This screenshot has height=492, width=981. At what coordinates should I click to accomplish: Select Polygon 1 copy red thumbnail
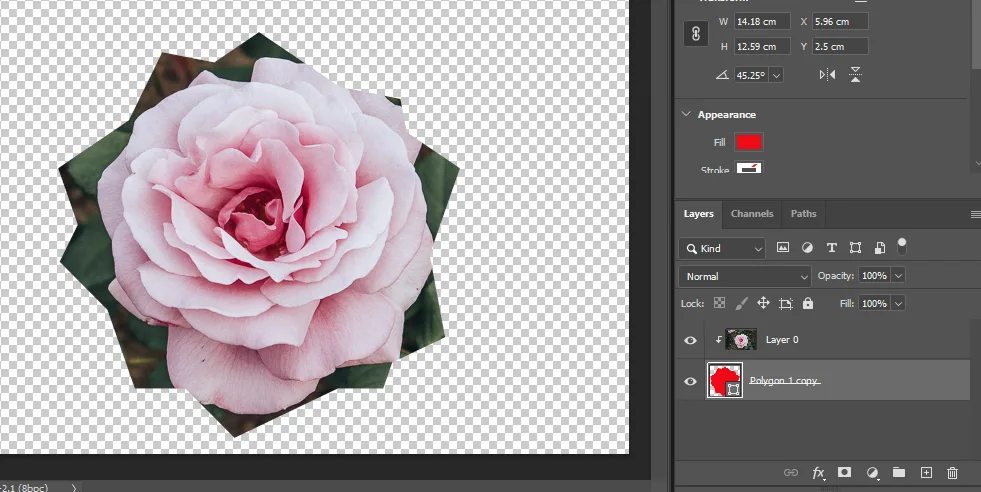[724, 381]
